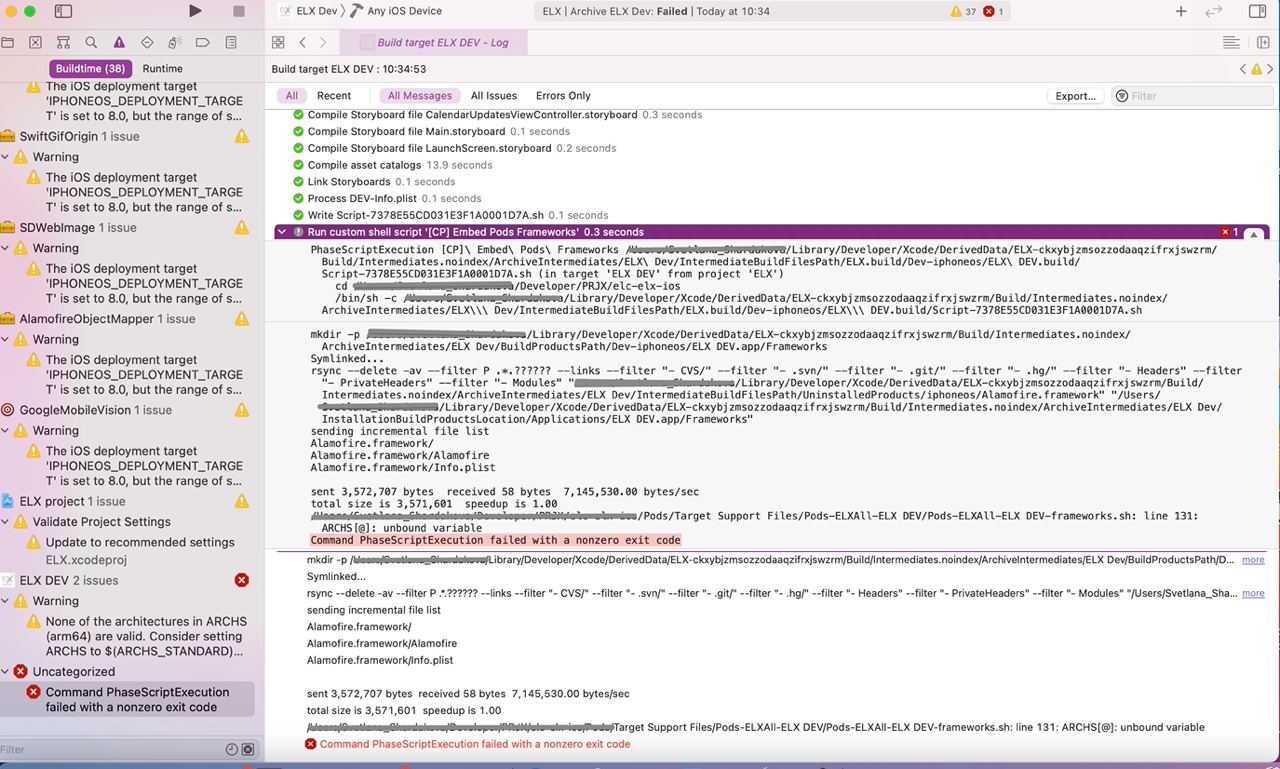Select the architectures ARCHS warning issue

click(139, 636)
